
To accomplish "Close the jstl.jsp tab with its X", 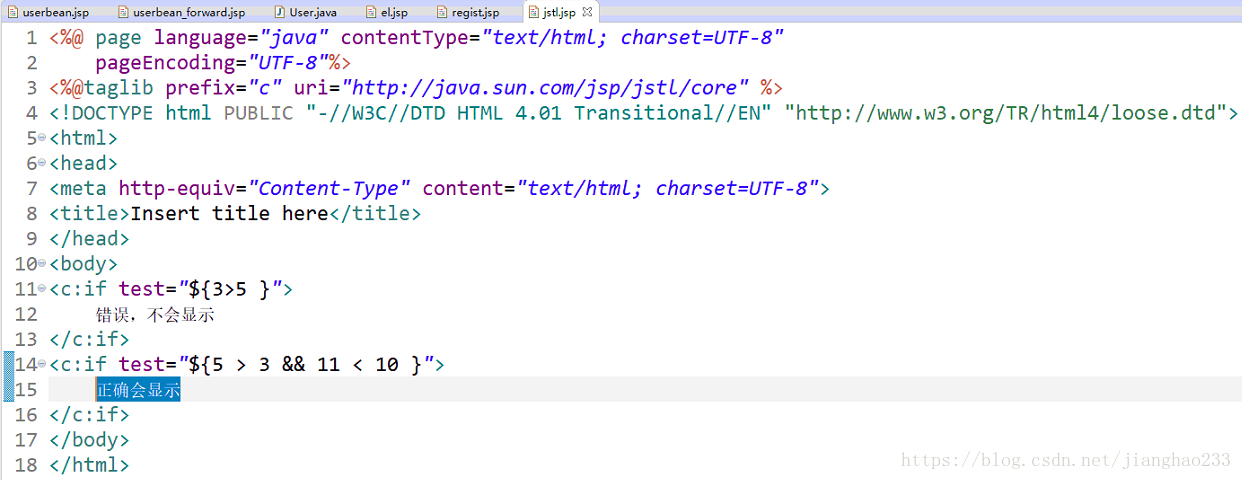I will point(587,12).
